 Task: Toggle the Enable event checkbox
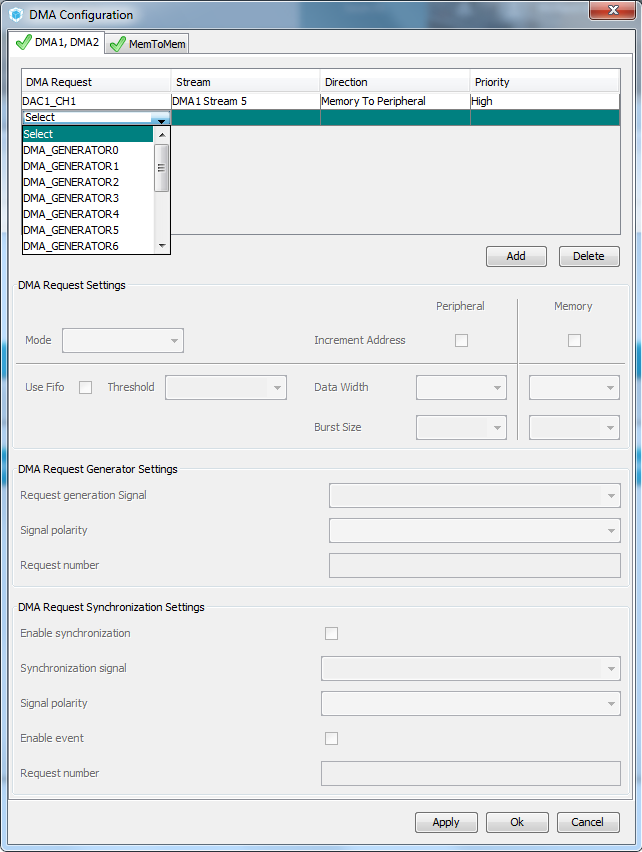(x=331, y=738)
